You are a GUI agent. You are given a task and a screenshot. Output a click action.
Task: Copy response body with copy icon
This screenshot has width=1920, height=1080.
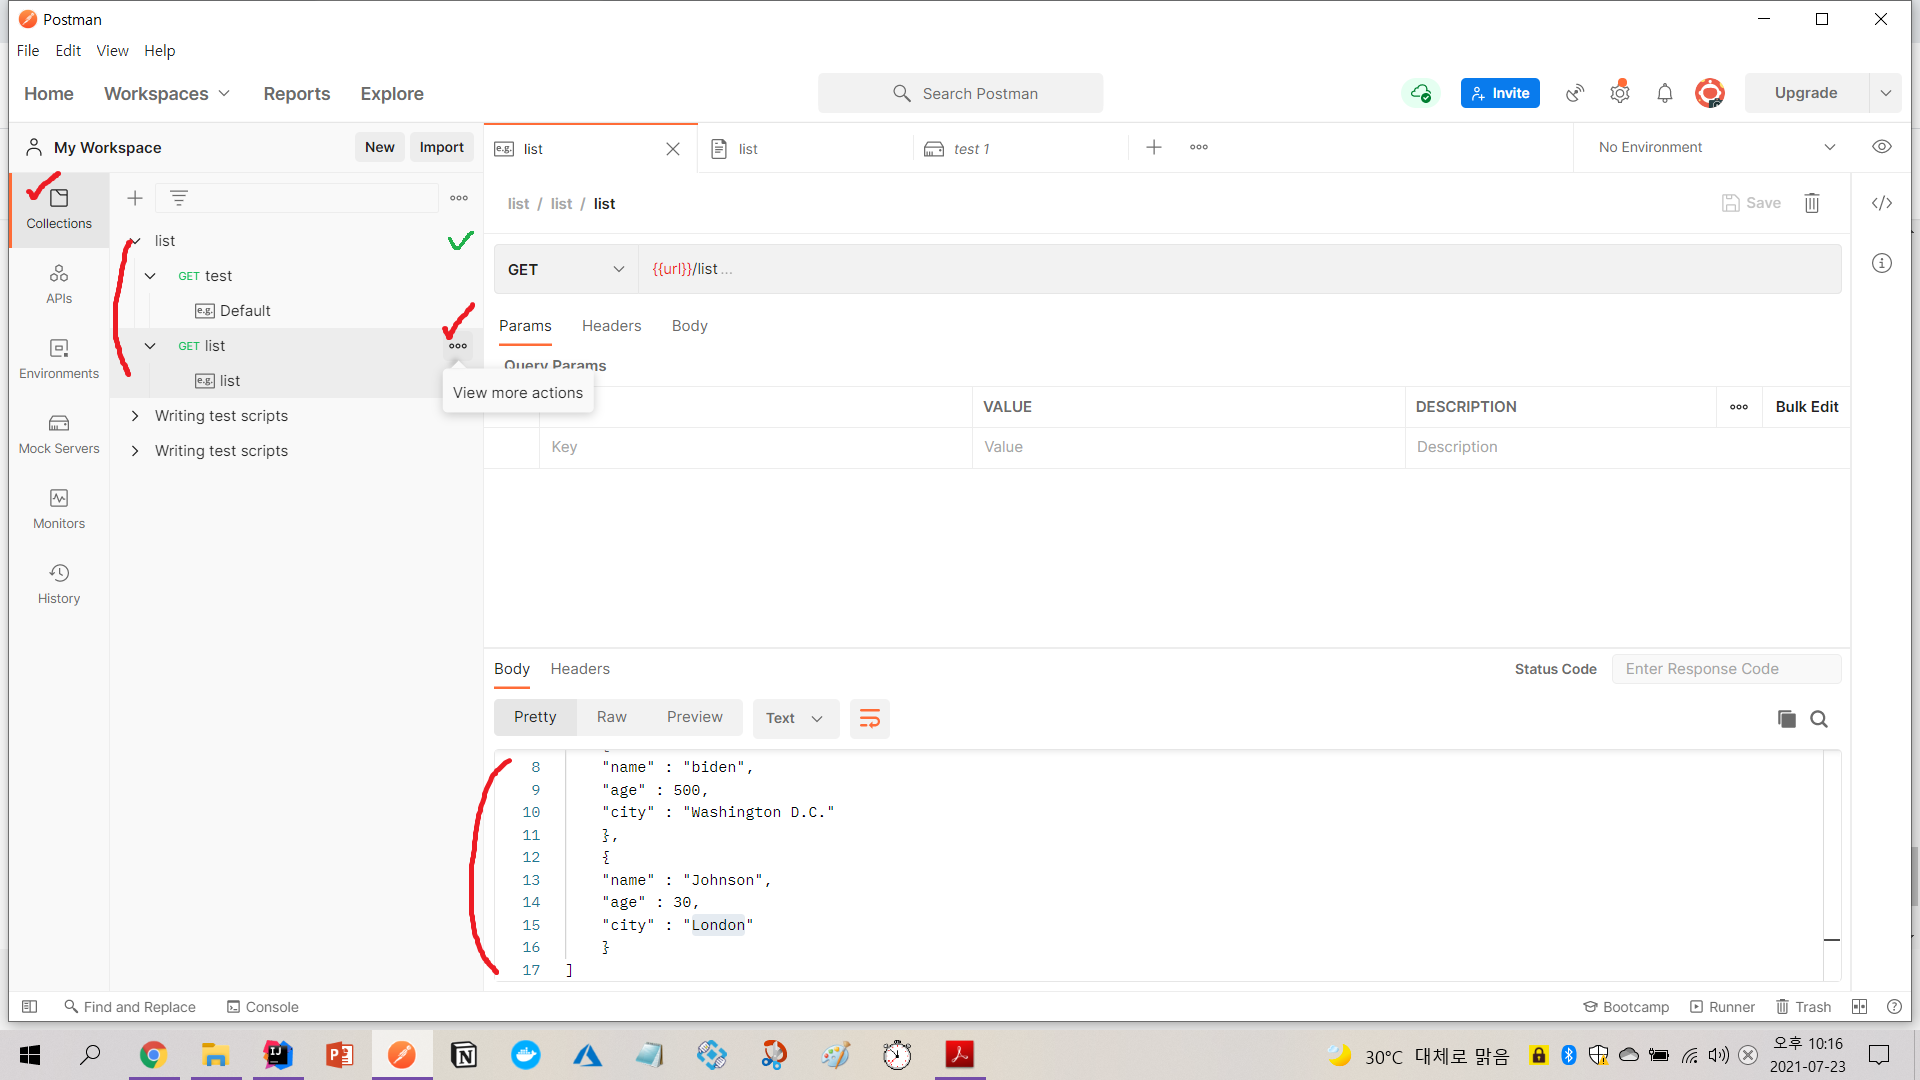[1786, 719]
